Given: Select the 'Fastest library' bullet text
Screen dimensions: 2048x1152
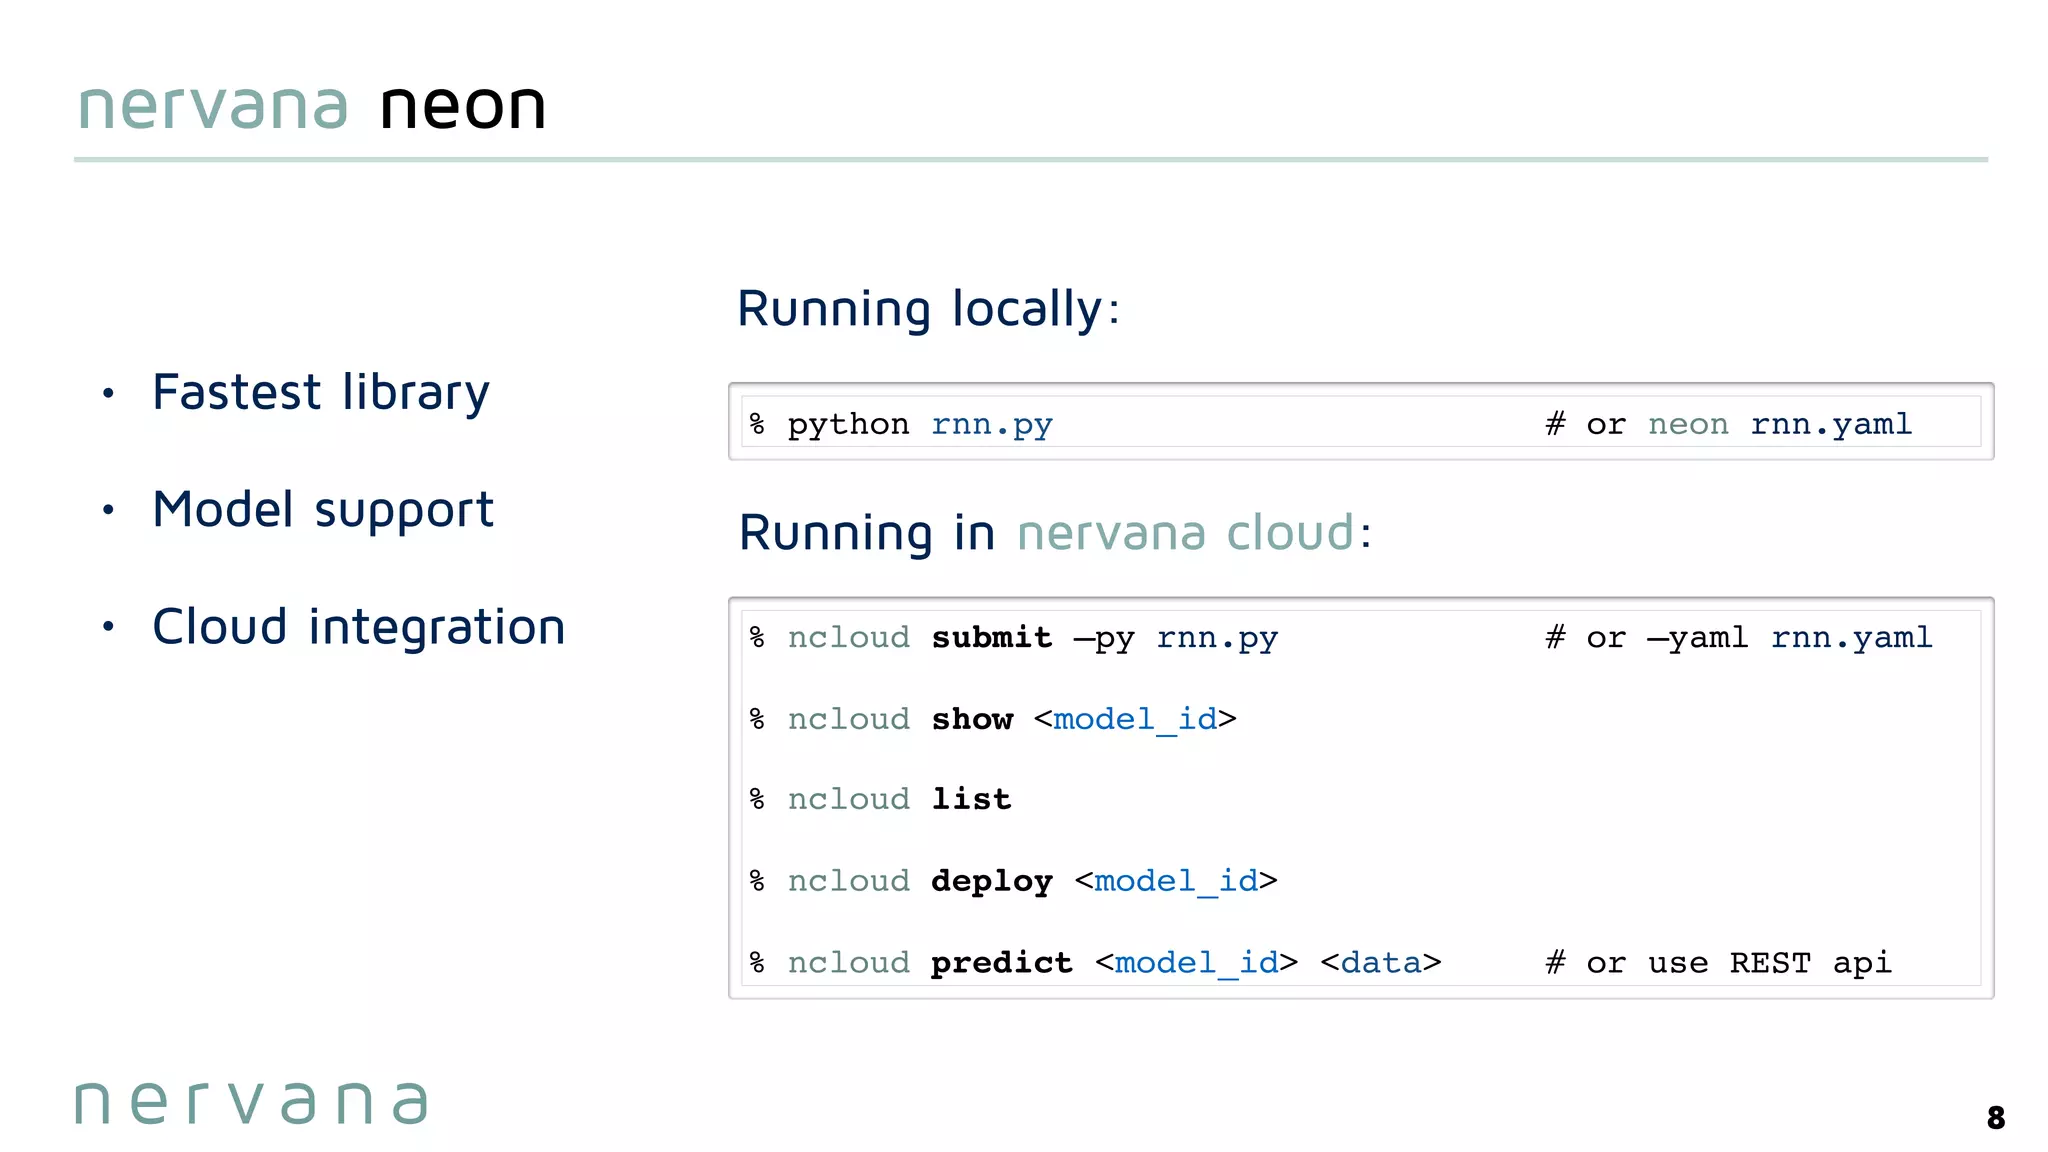Looking at the screenshot, I should click(321, 392).
